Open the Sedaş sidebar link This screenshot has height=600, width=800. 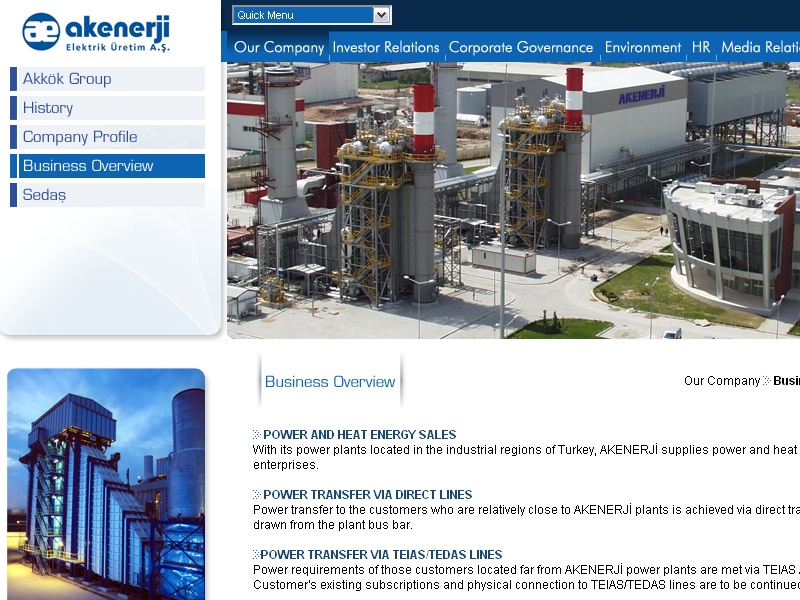click(x=44, y=195)
